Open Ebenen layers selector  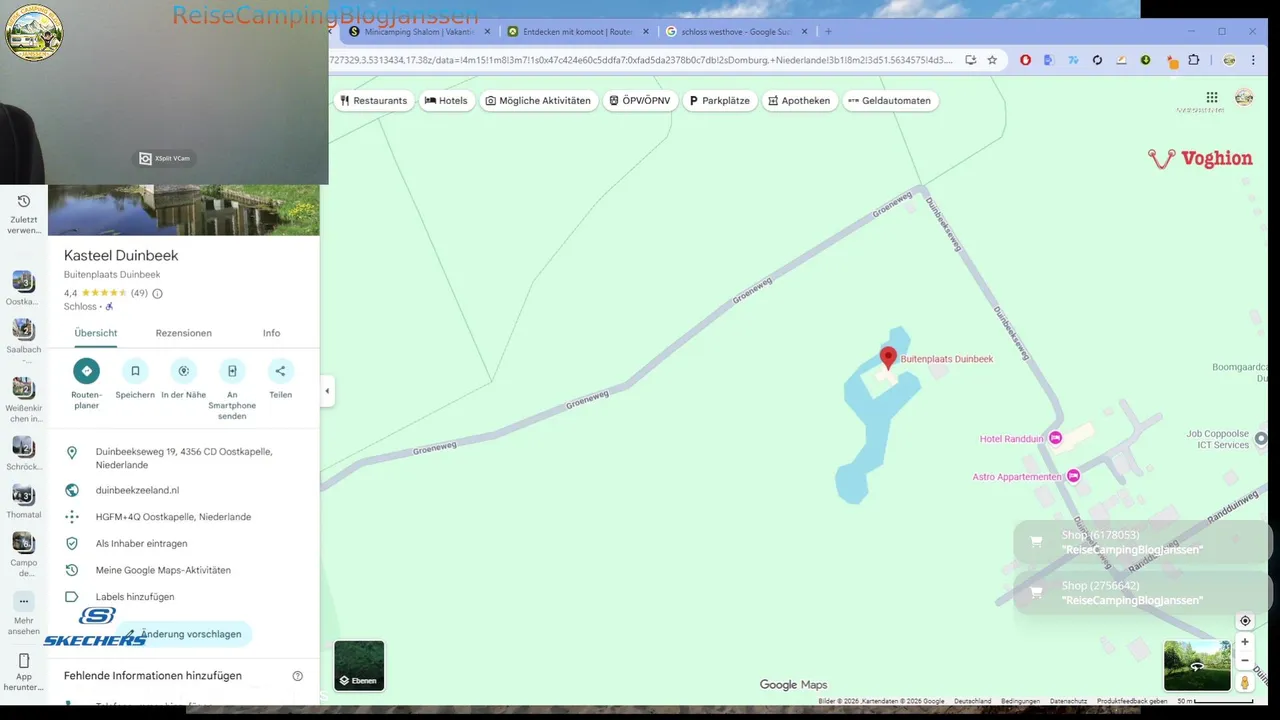pyautogui.click(x=359, y=666)
